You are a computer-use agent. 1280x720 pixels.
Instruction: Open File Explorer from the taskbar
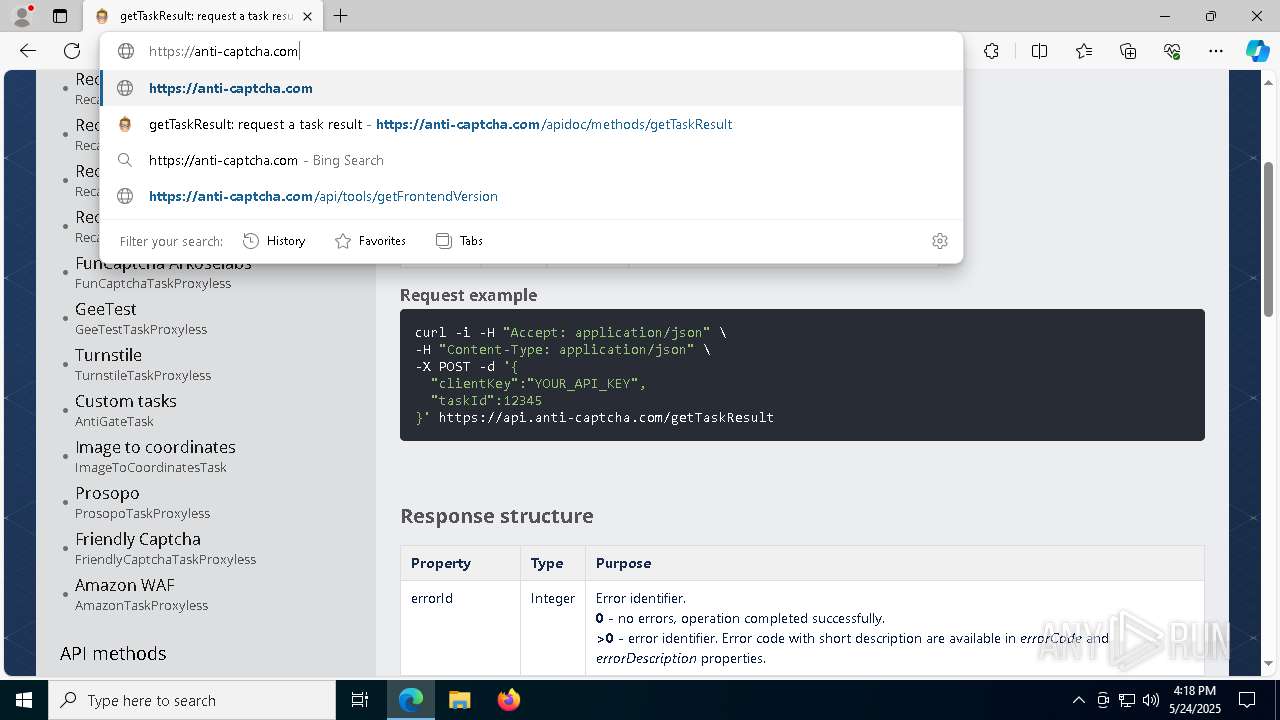point(459,700)
